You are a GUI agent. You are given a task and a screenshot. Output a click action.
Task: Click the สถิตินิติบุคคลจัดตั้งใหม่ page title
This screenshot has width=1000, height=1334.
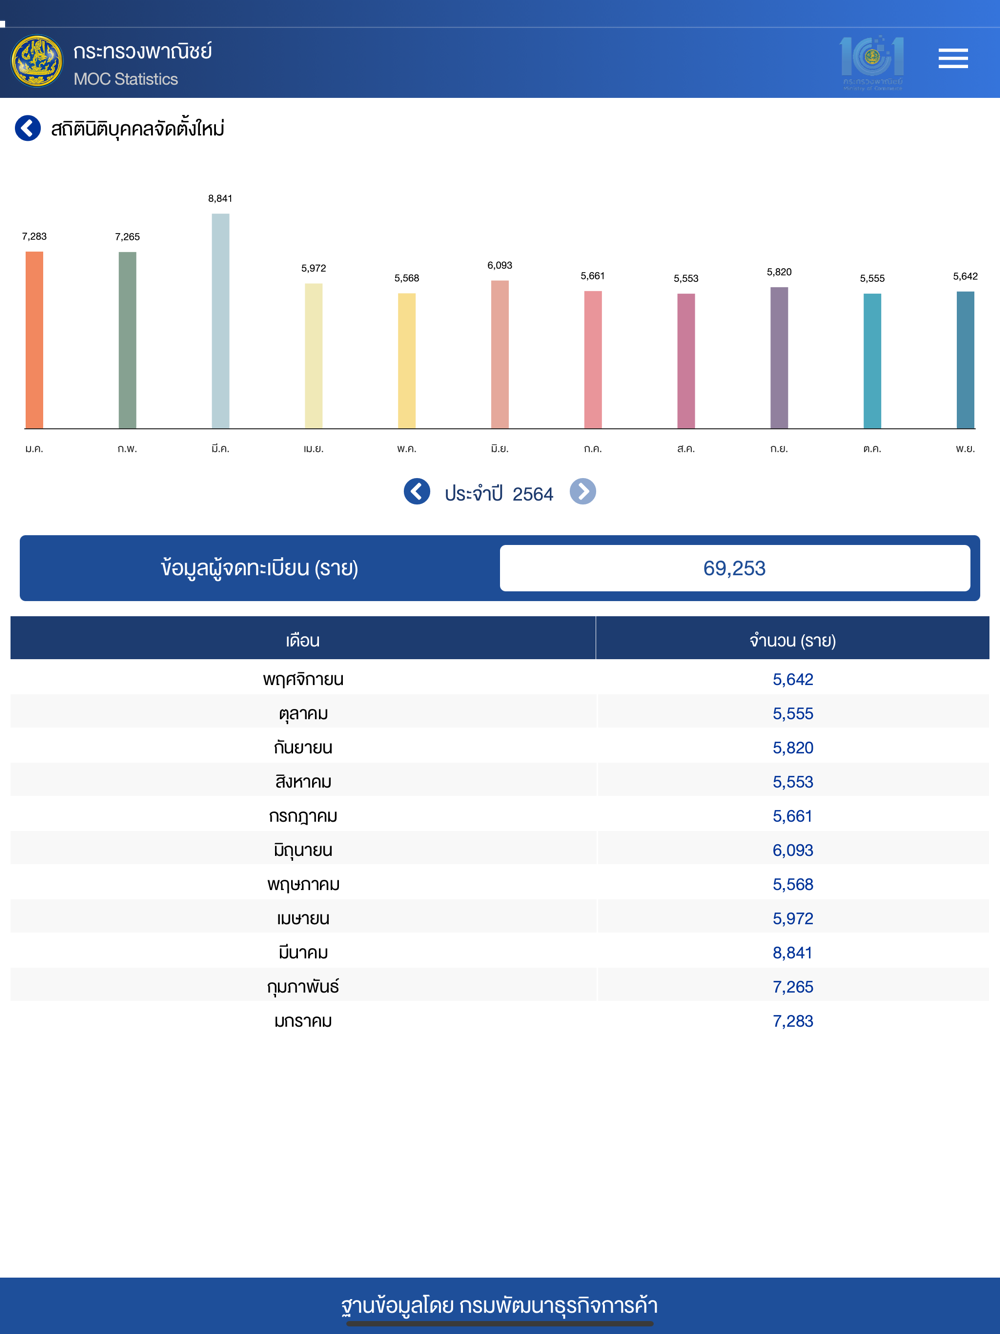point(138,128)
